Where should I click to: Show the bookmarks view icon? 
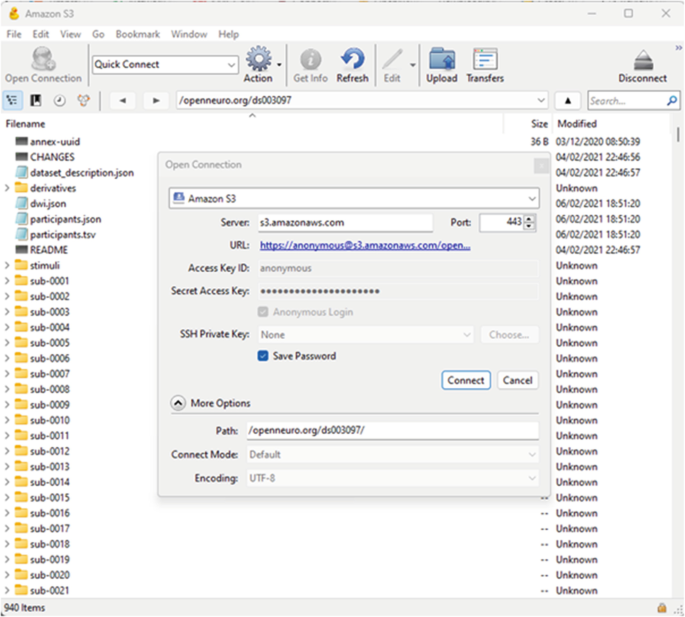tap(36, 101)
